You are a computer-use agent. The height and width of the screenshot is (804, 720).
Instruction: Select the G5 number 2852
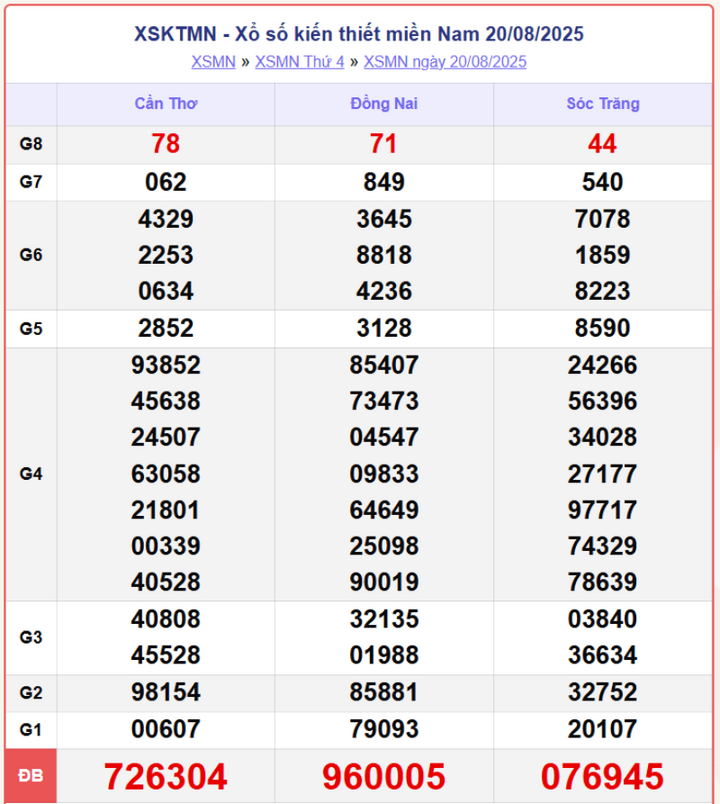tap(166, 328)
